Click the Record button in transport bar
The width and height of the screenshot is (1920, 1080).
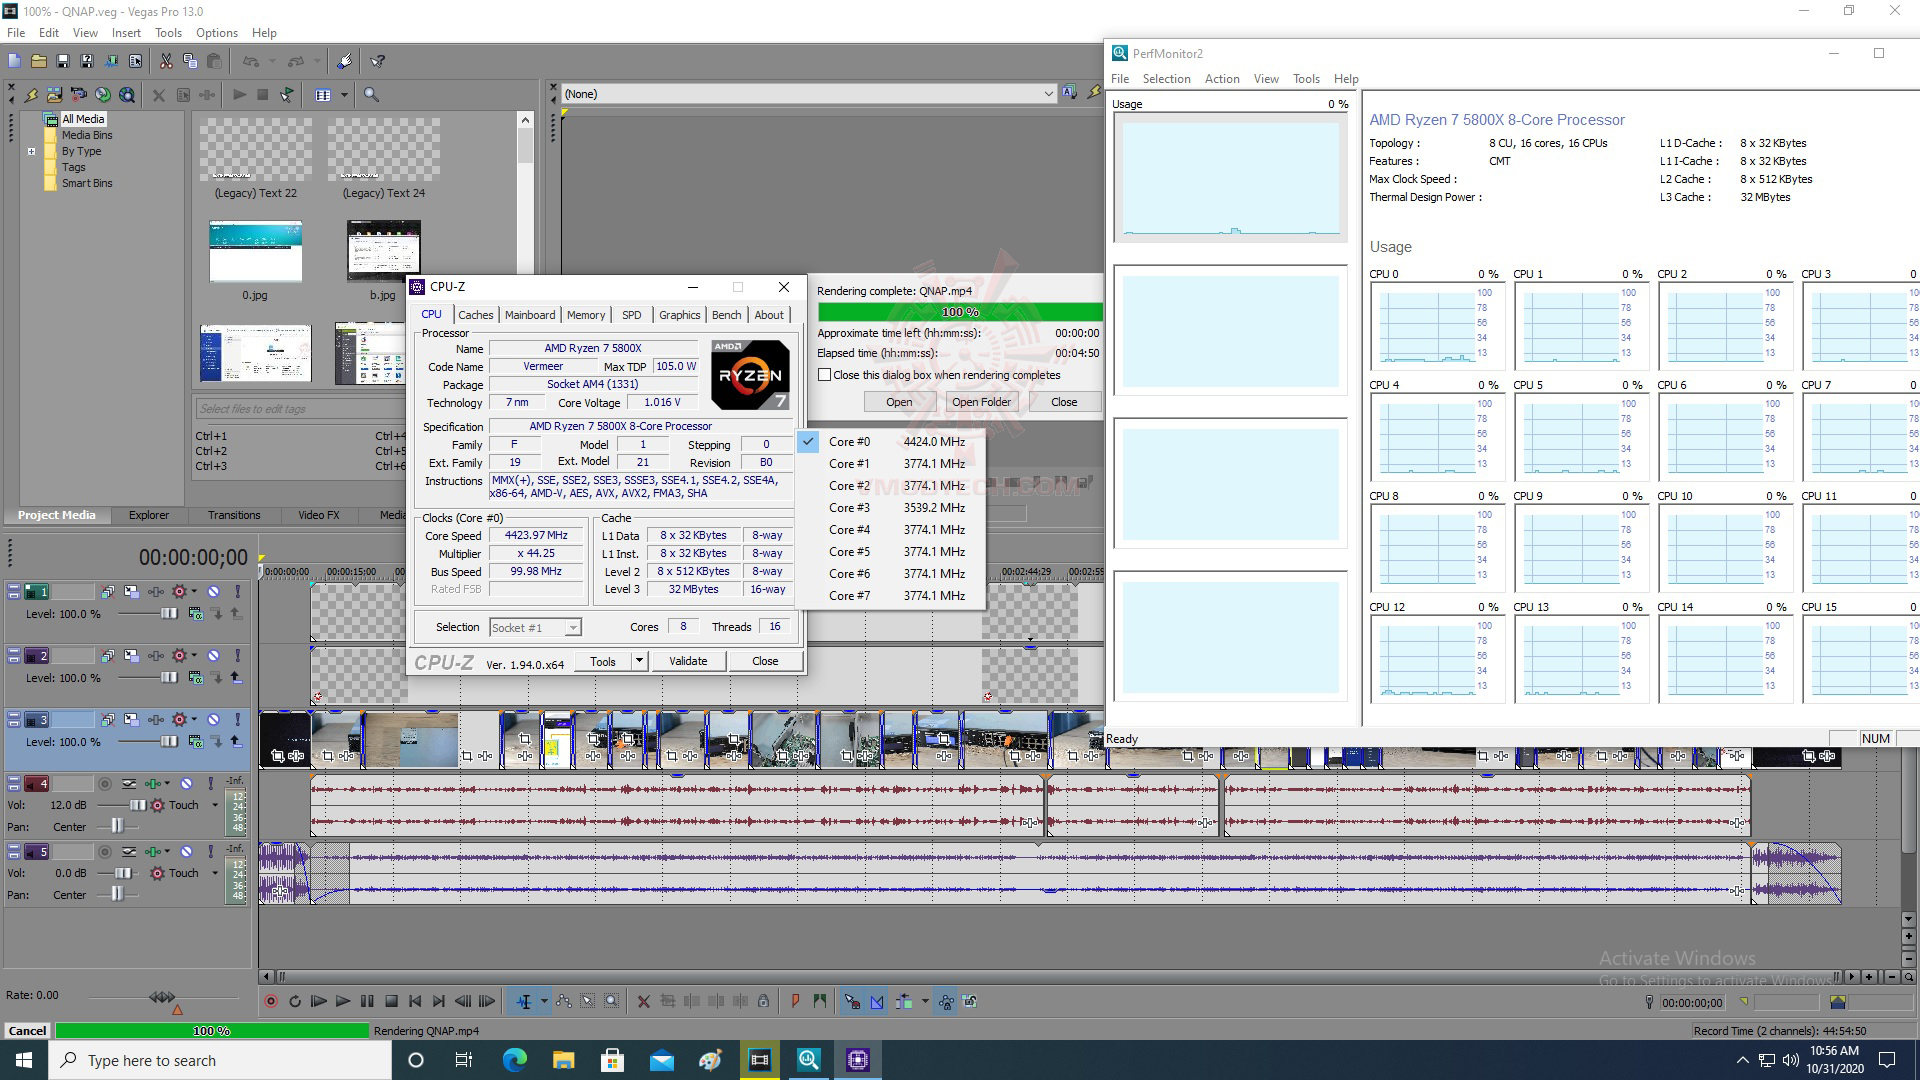pyautogui.click(x=270, y=1001)
